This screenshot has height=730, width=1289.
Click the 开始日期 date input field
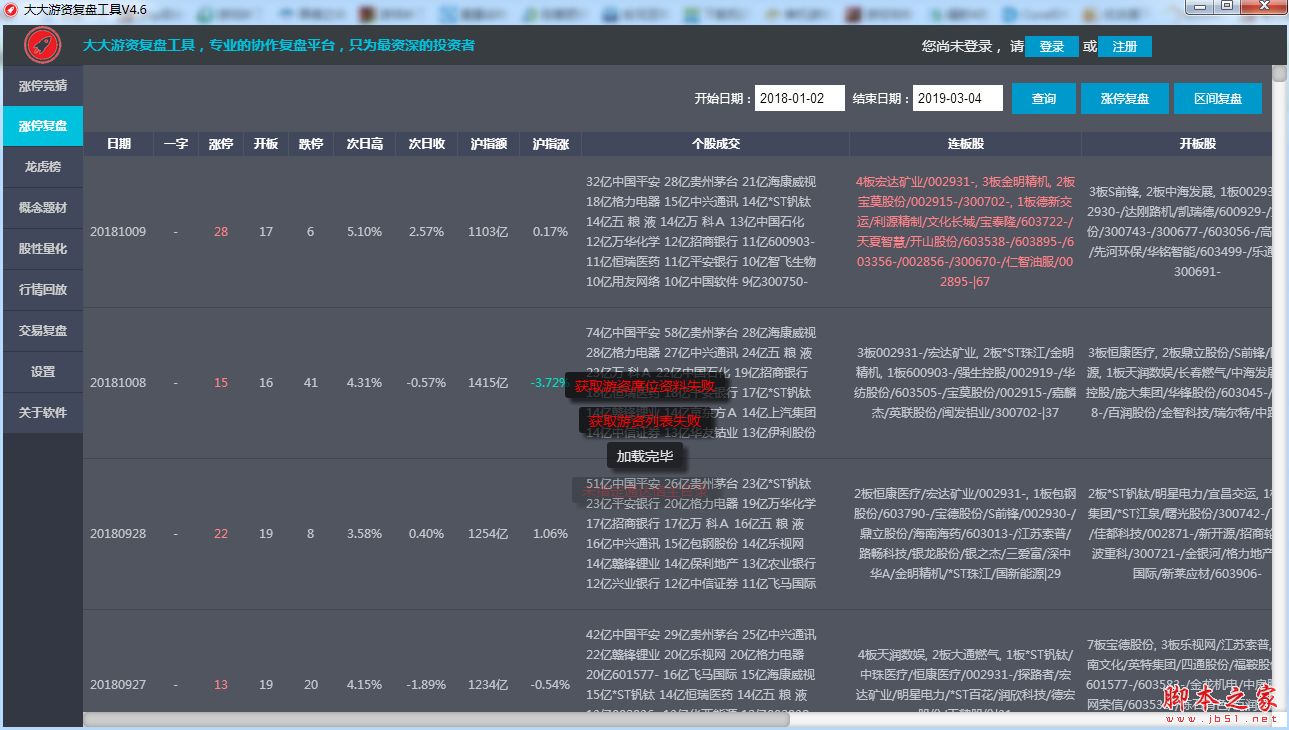799,99
